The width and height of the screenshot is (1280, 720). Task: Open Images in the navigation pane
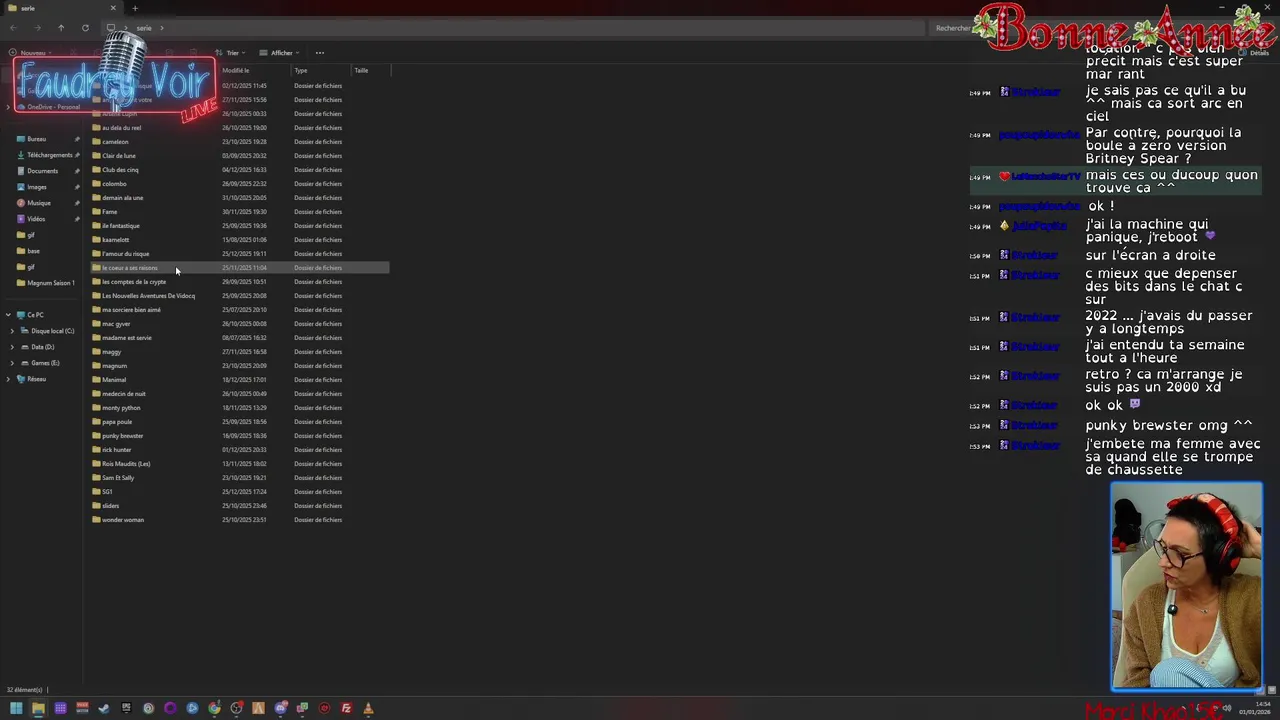pos(36,187)
